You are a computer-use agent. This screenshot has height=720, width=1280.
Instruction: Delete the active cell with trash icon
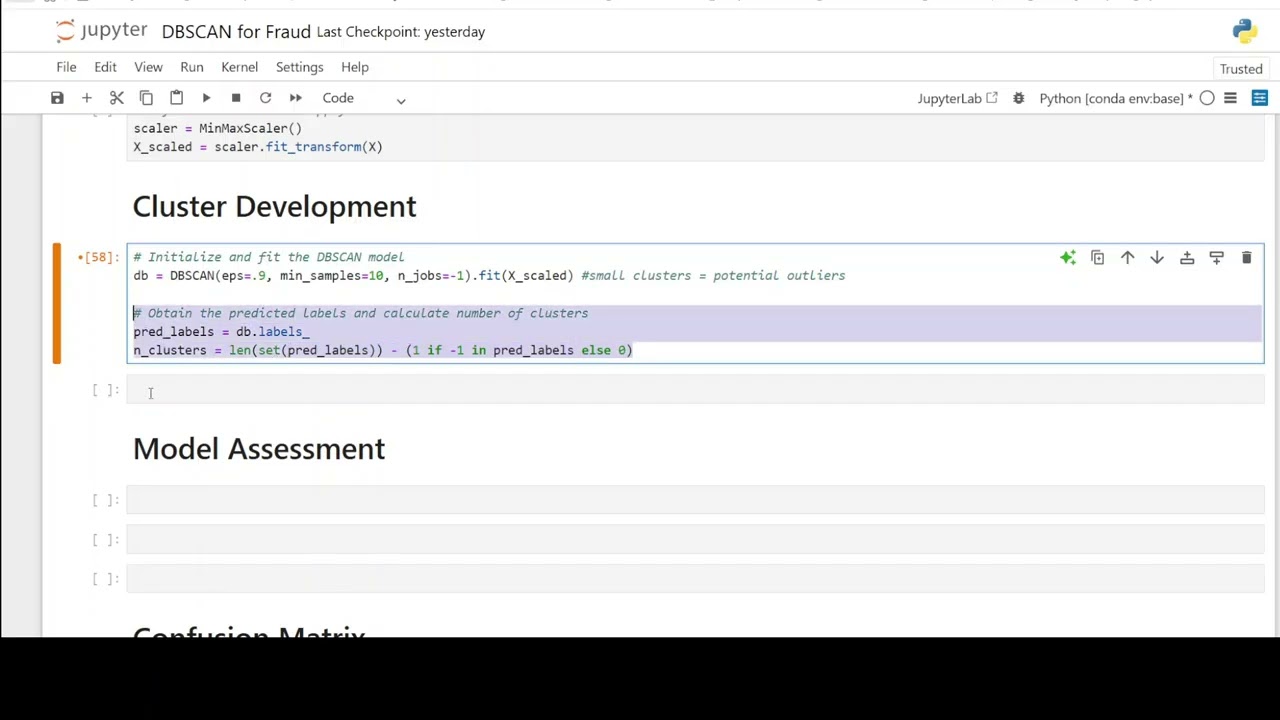[x=1246, y=258]
